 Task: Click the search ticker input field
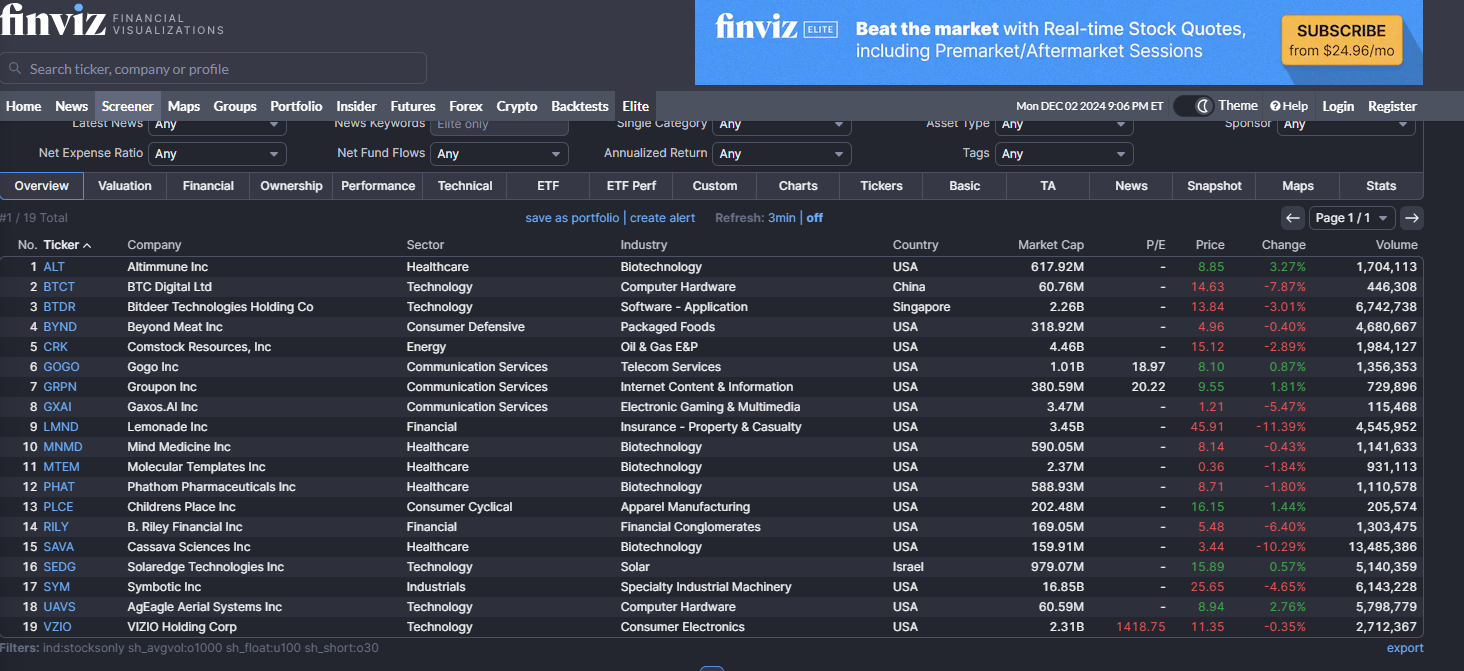(x=220, y=69)
